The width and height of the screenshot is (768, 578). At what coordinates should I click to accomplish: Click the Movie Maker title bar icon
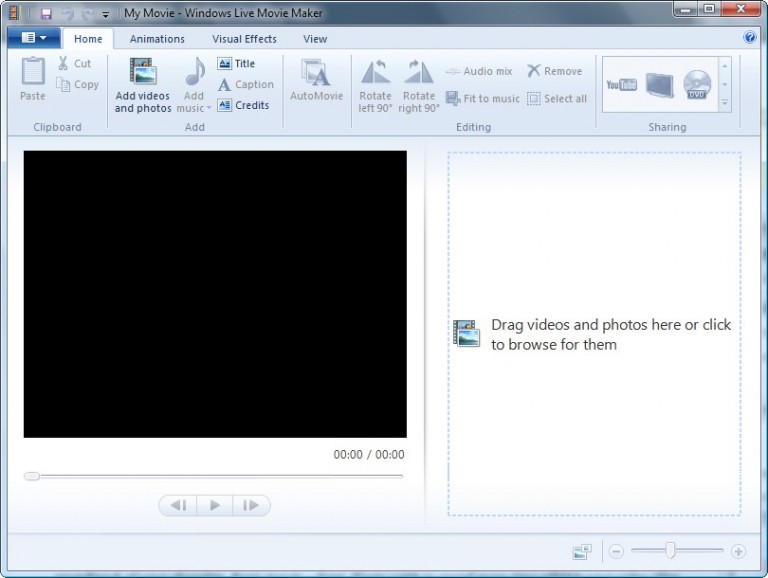[14, 13]
